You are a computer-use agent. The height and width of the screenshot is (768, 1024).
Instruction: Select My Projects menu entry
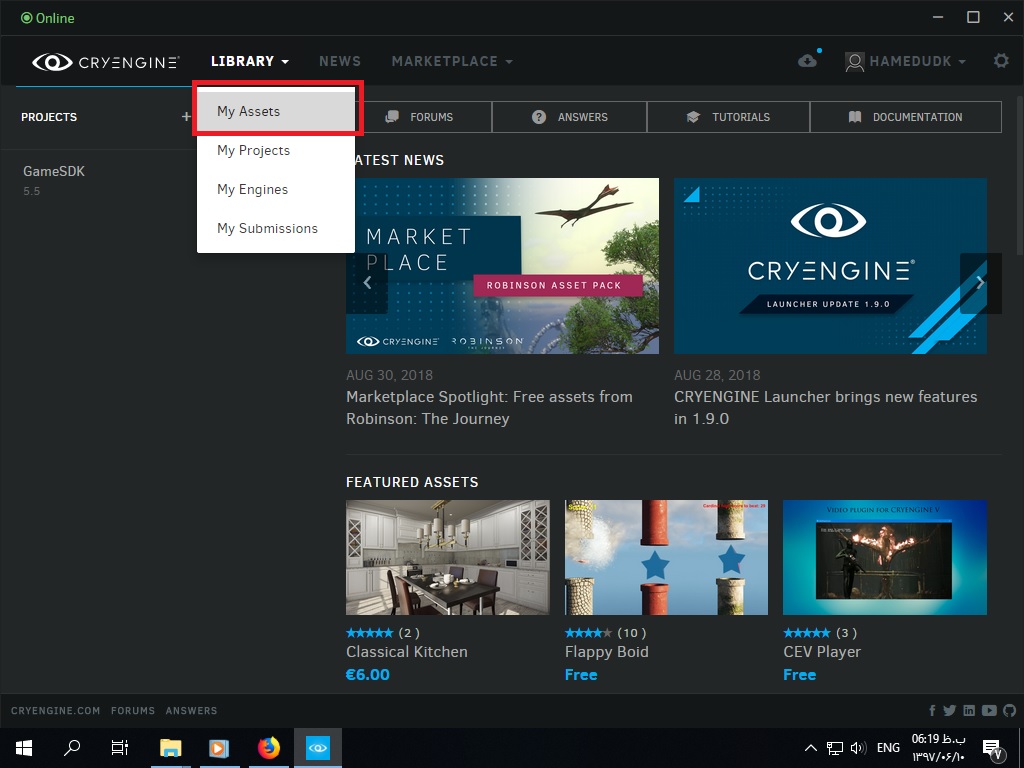pos(276,150)
